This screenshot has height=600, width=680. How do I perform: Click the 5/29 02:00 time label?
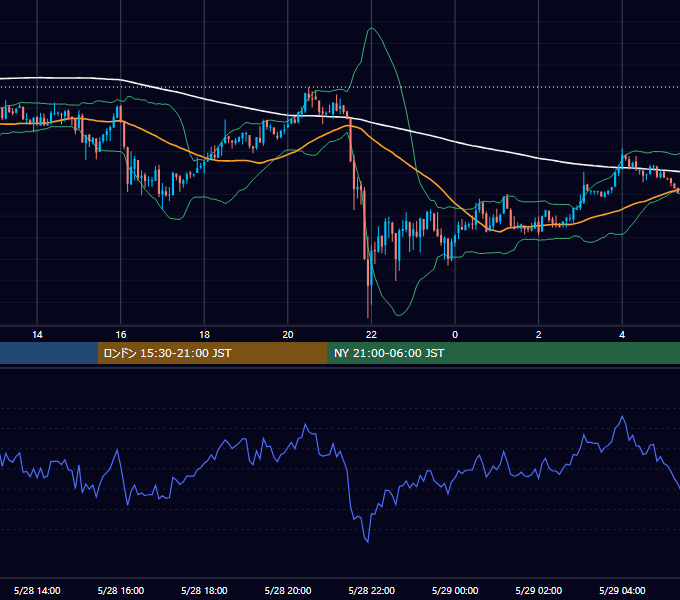point(539,590)
